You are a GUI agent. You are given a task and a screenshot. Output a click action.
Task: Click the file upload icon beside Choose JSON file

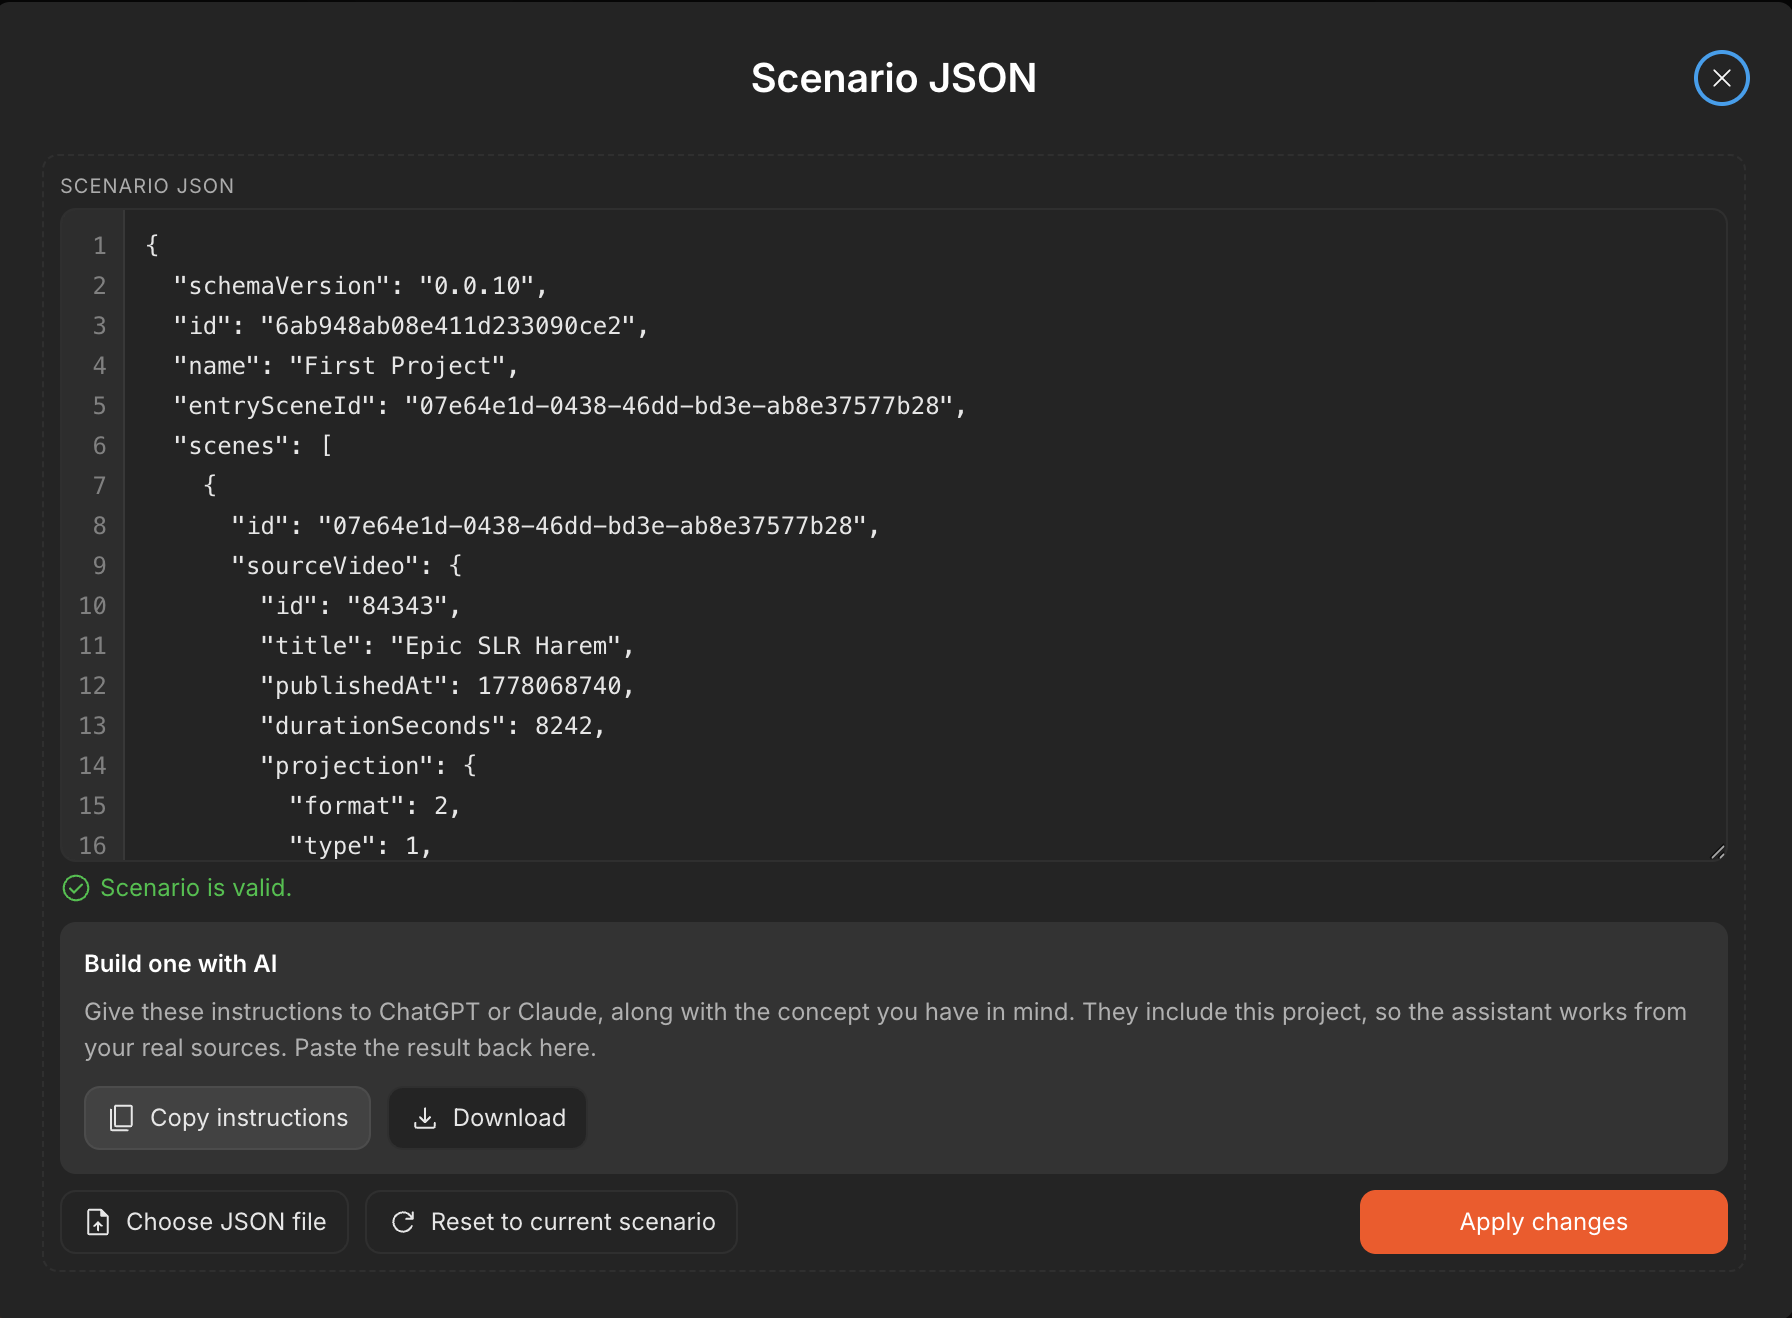[98, 1222]
